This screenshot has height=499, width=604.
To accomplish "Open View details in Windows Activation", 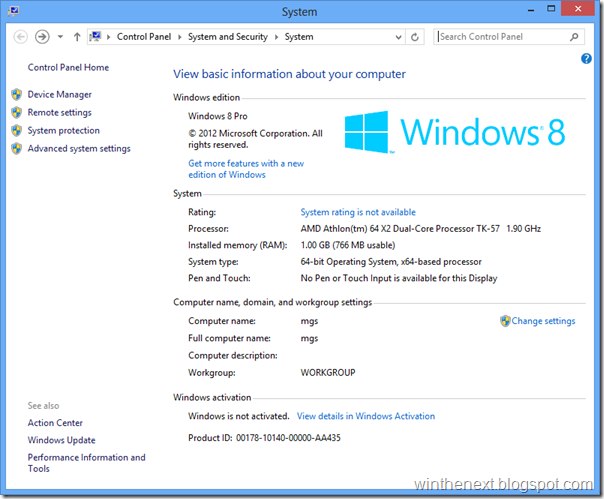I will [366, 416].
